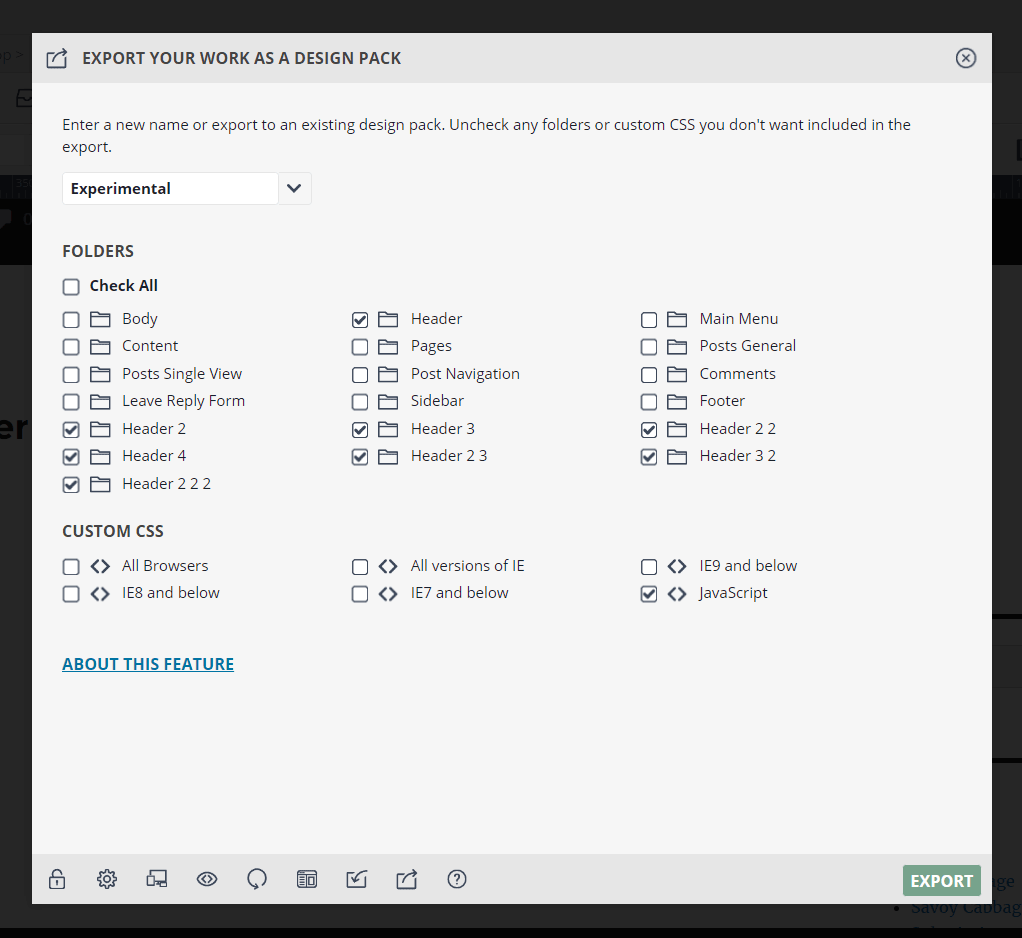Screen dimensions: 1022x938
Task: Click the Comments folder icon
Action: [677, 374]
